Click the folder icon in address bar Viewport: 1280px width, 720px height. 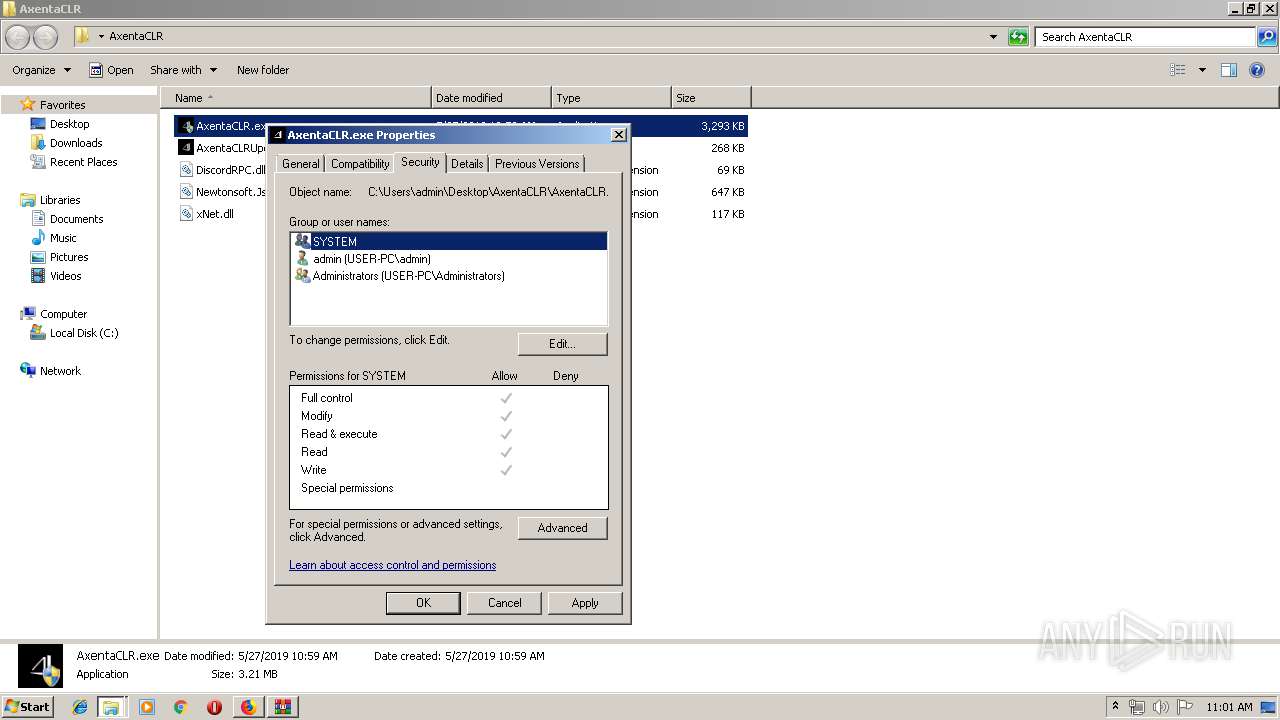coord(82,36)
